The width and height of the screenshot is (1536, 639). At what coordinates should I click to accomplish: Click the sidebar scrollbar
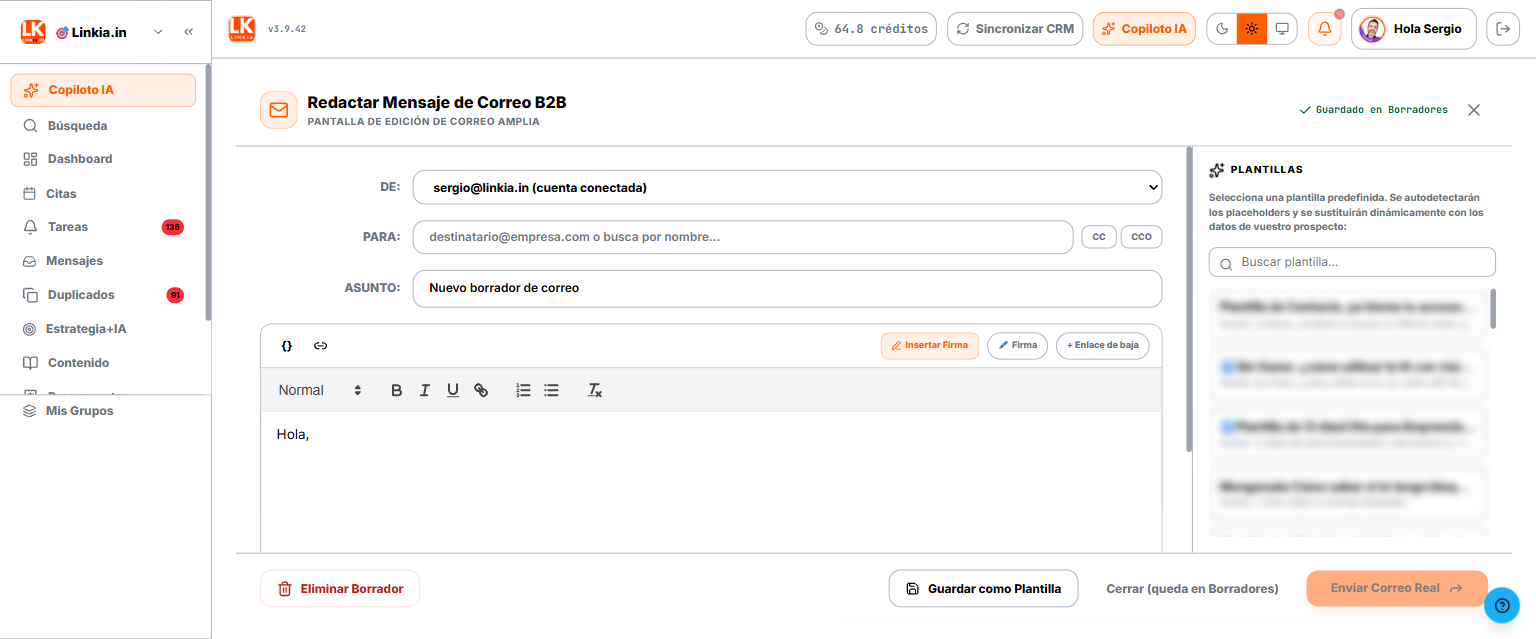tap(208, 192)
